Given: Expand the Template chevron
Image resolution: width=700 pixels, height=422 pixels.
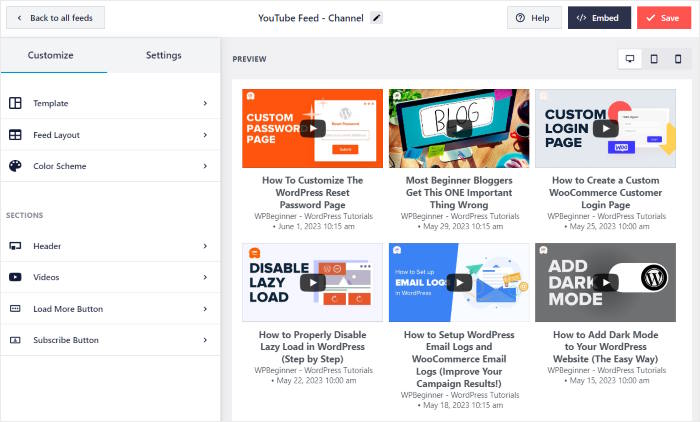Looking at the screenshot, I should pos(205,103).
